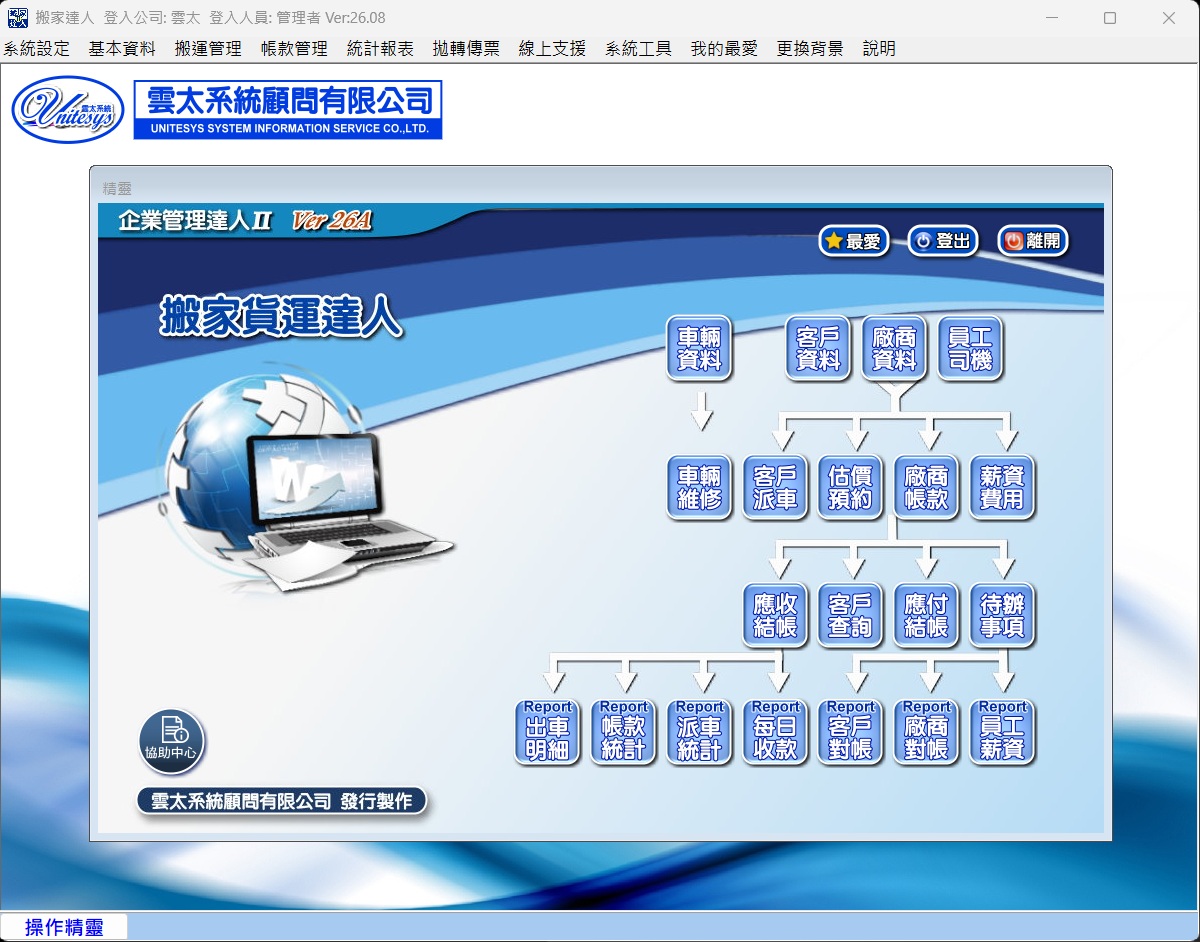This screenshot has width=1200, height=942.
Task: Open the 我的最愛 menu
Action: [724, 48]
